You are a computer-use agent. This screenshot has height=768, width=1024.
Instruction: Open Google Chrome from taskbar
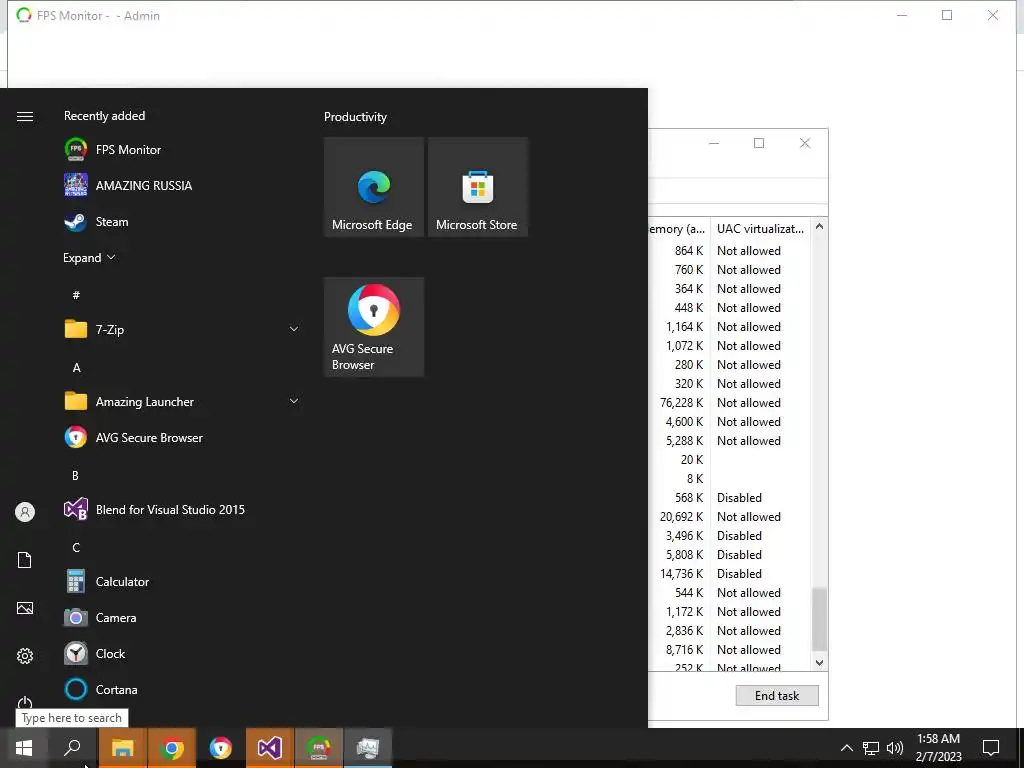[x=172, y=748]
